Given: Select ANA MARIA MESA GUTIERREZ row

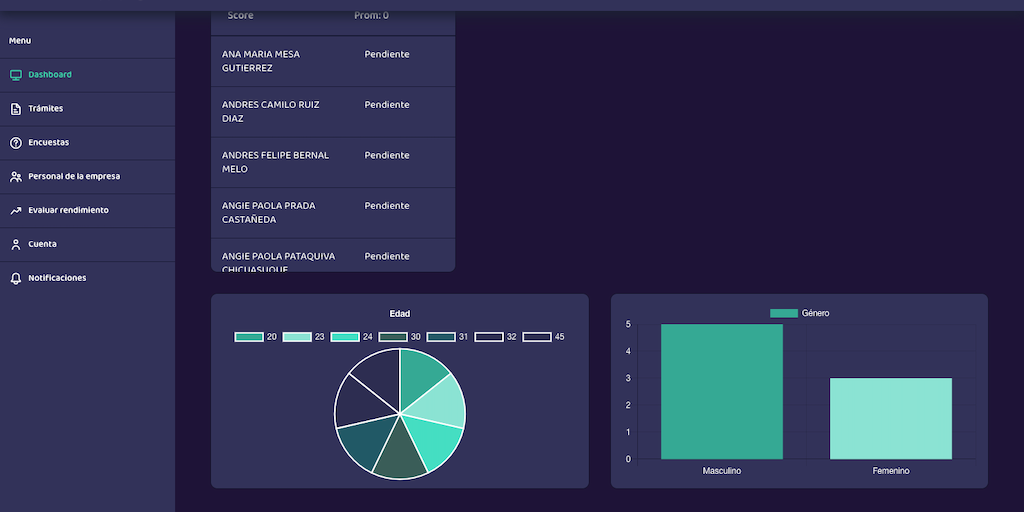Looking at the screenshot, I should 261,61.
